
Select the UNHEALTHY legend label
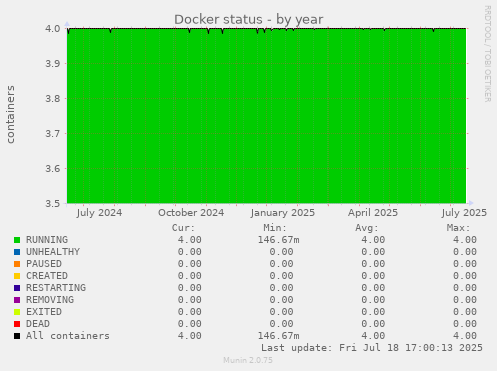pyautogui.click(x=53, y=252)
